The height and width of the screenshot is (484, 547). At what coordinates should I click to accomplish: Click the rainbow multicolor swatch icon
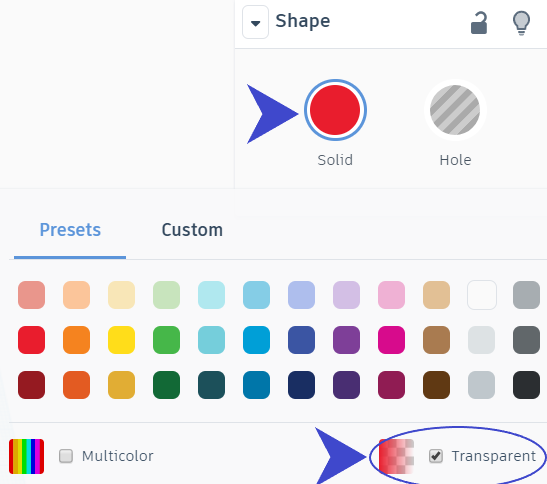point(27,456)
